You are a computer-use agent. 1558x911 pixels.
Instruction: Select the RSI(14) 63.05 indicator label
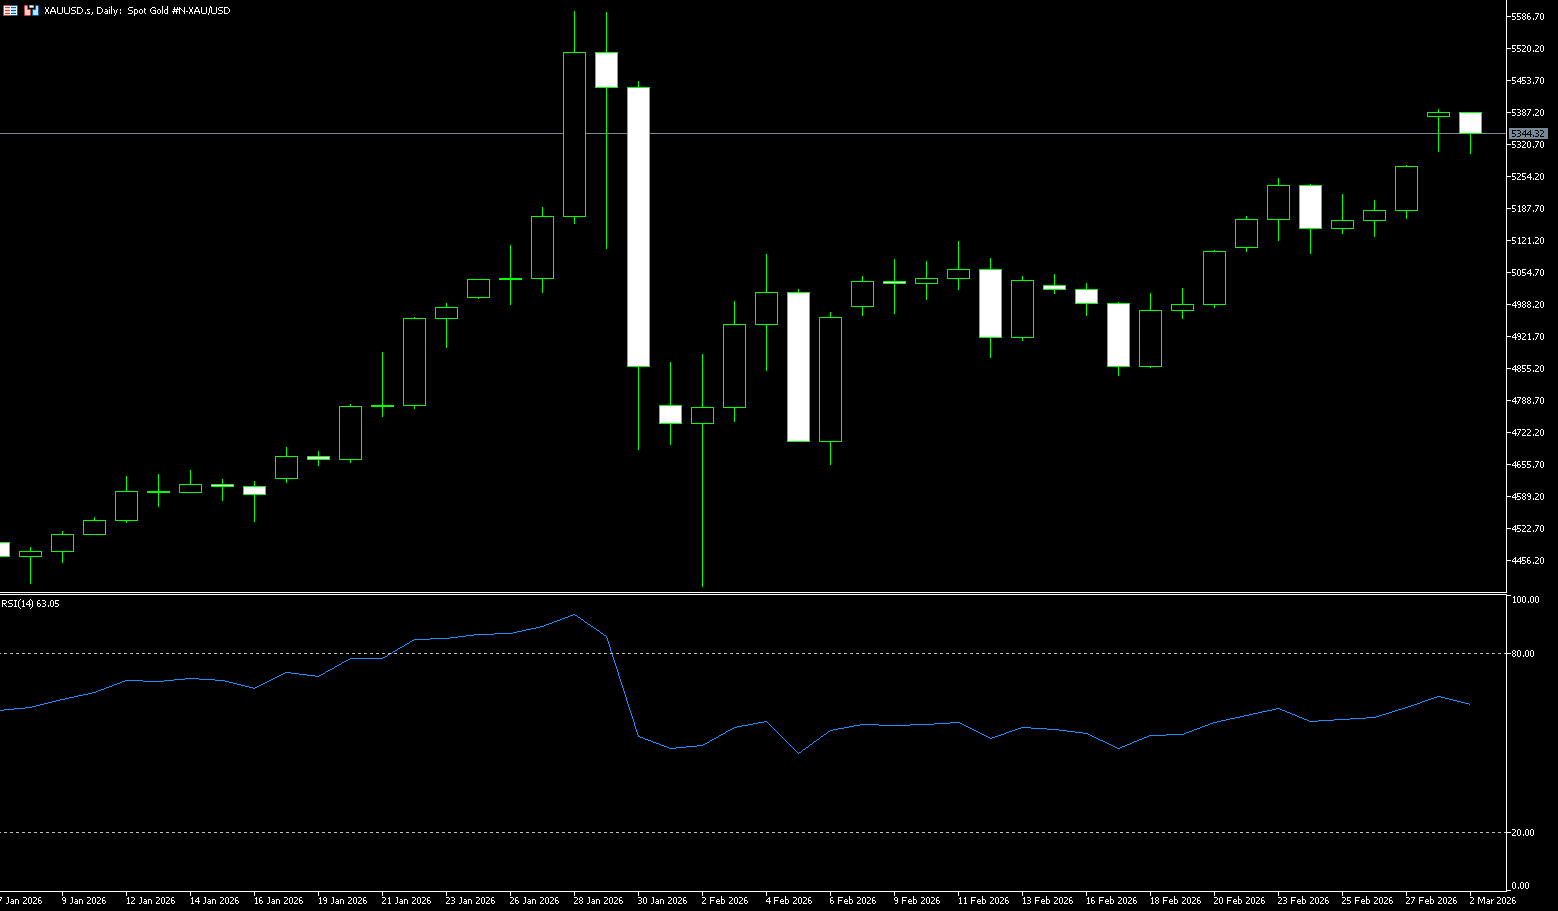point(30,604)
